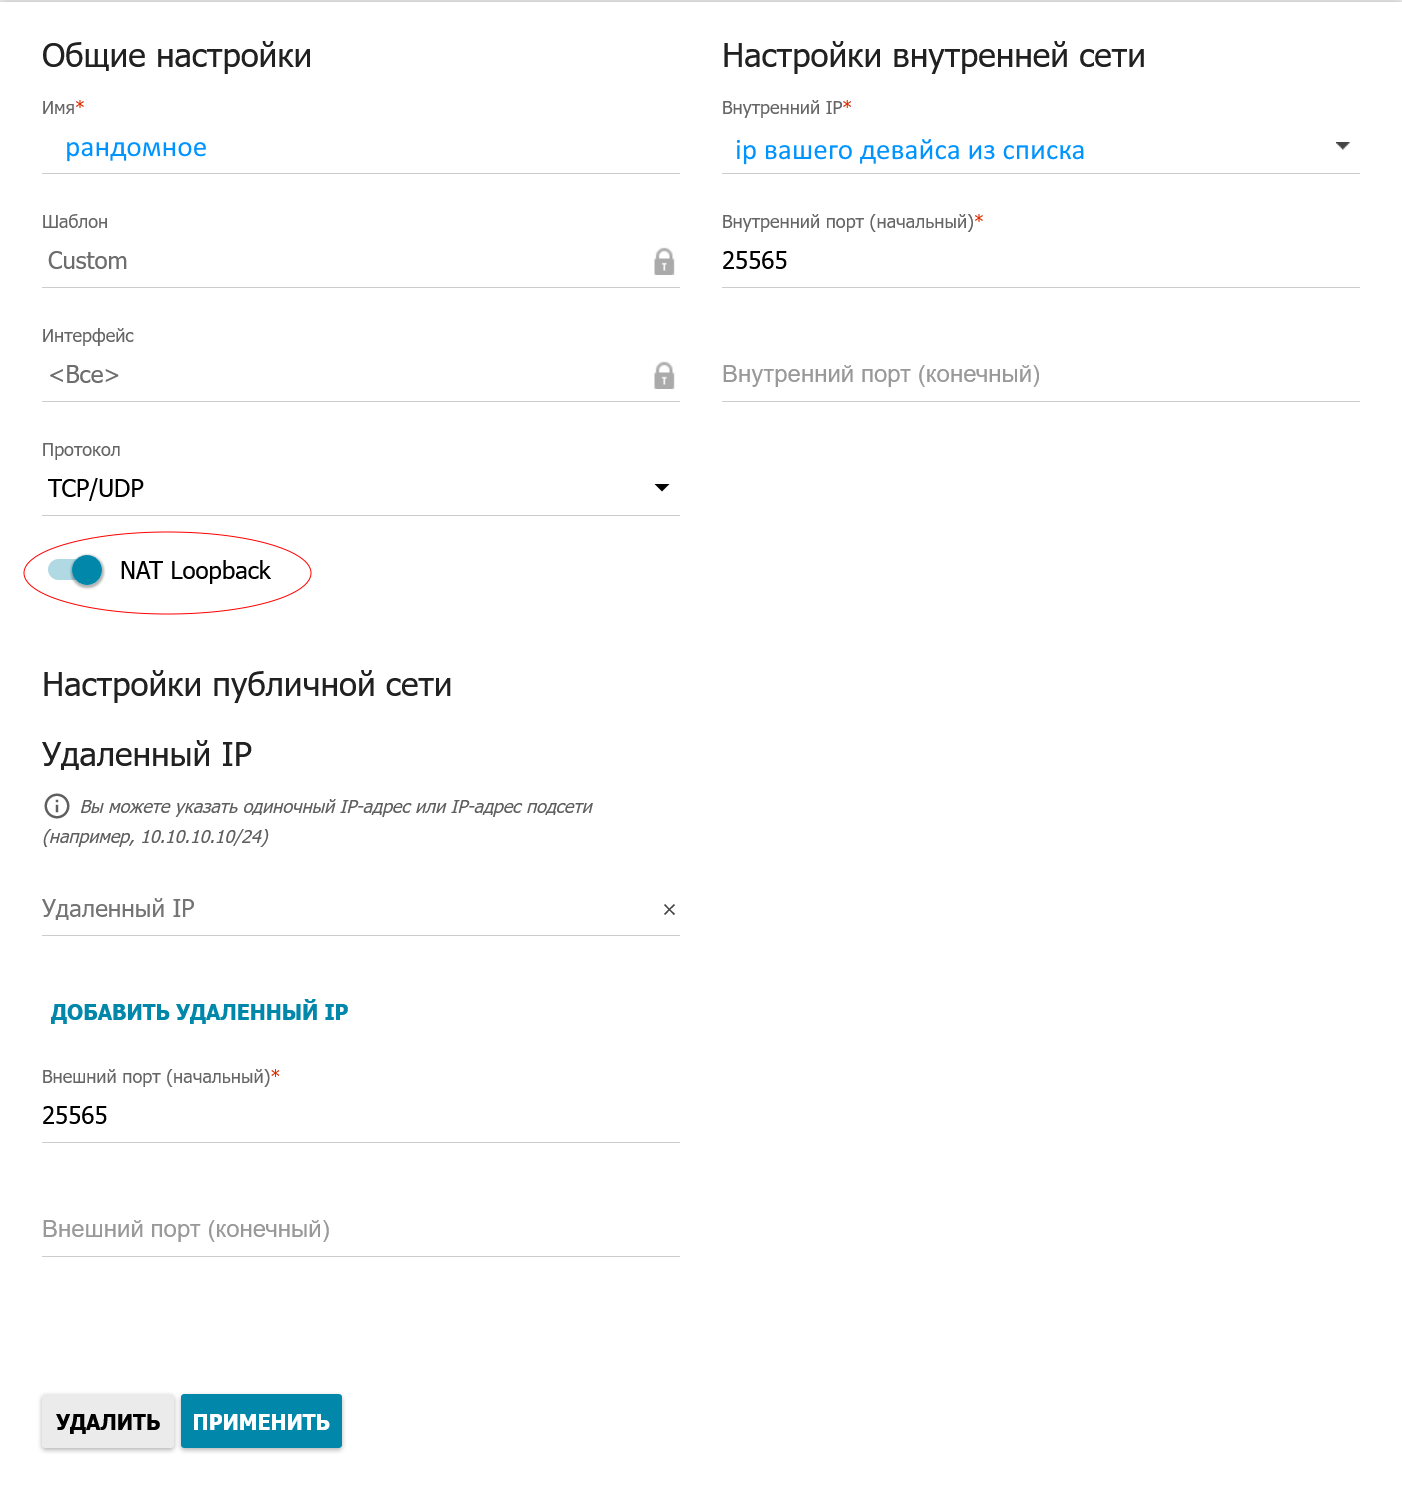Focus the Внутренний порт (конечный) field
This screenshot has height=1491, width=1402.
[x=1041, y=375]
